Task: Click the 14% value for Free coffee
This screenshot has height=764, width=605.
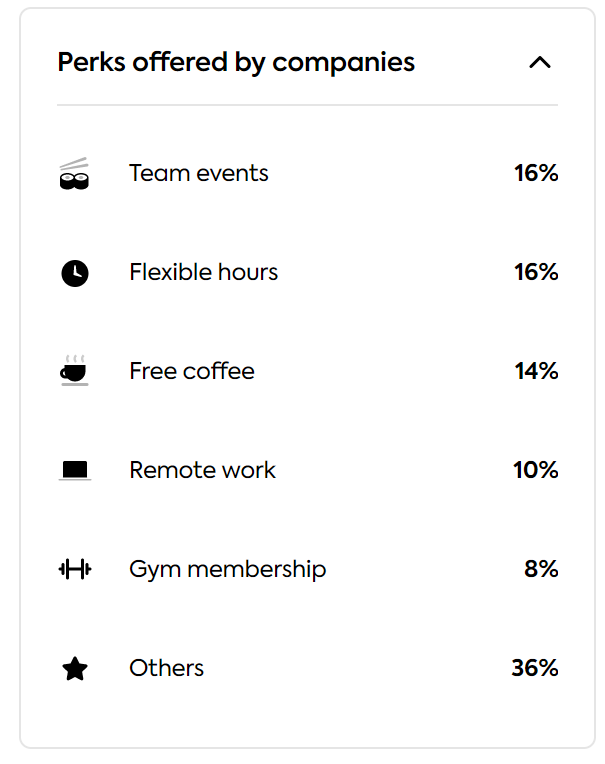Action: pos(536,371)
